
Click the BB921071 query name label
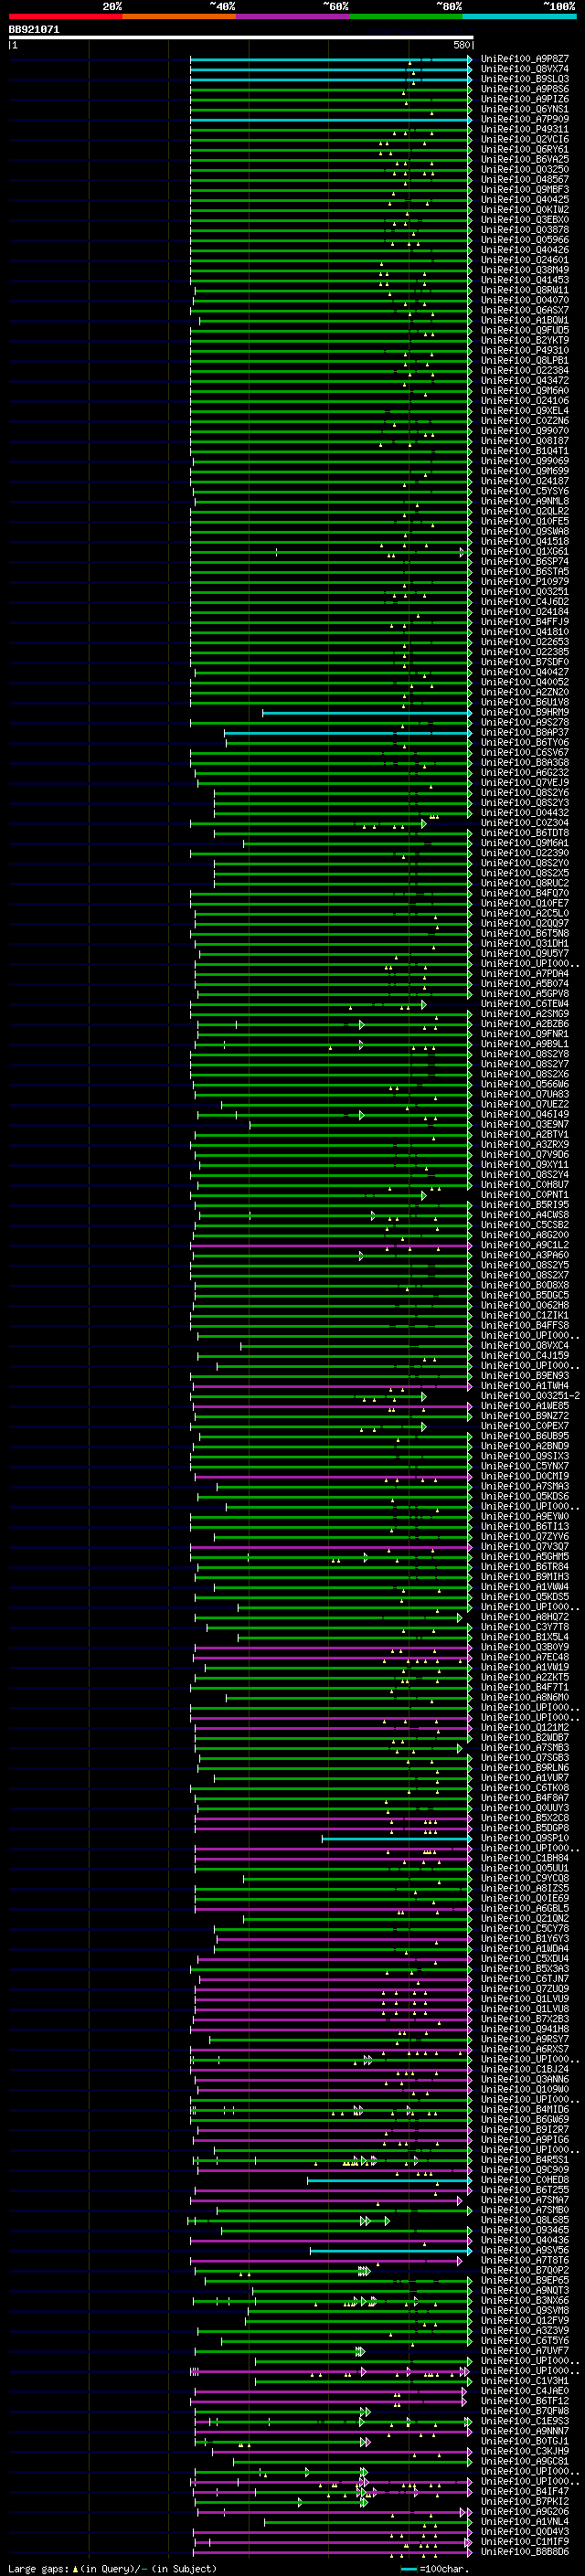(x=34, y=29)
